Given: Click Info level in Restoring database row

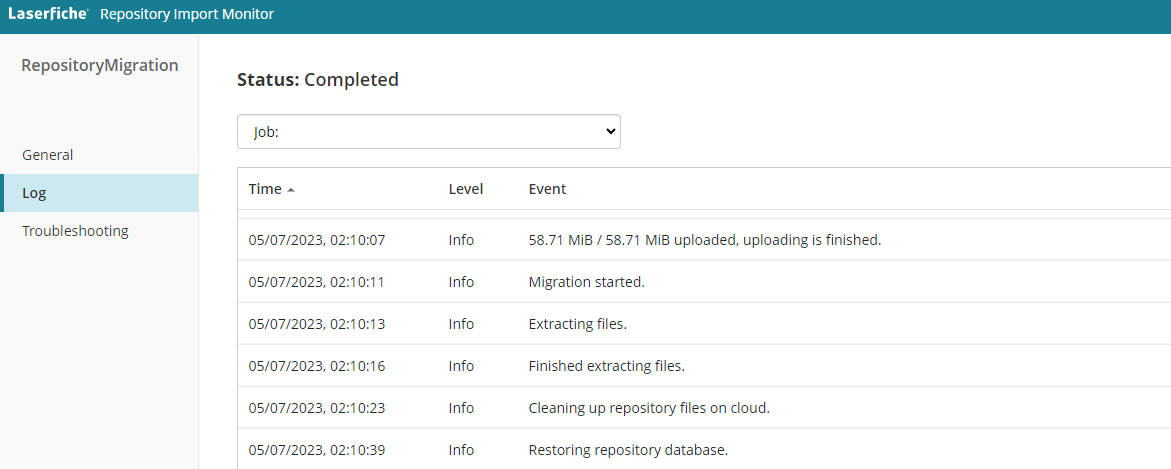Looking at the screenshot, I should click(462, 450).
